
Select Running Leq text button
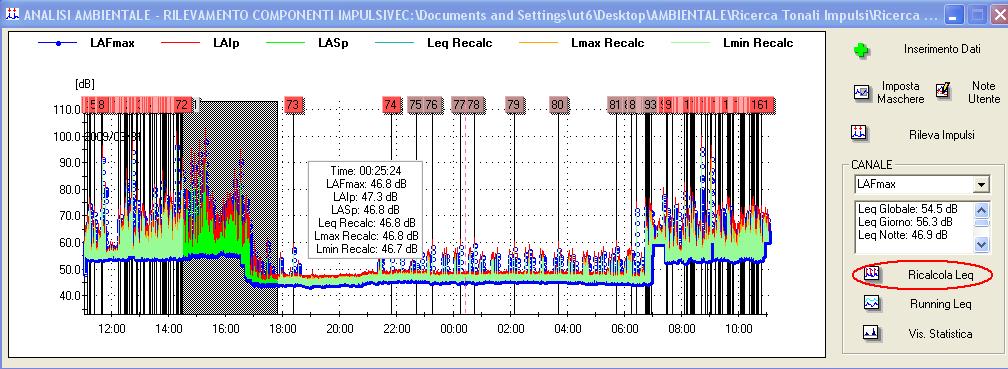point(940,304)
